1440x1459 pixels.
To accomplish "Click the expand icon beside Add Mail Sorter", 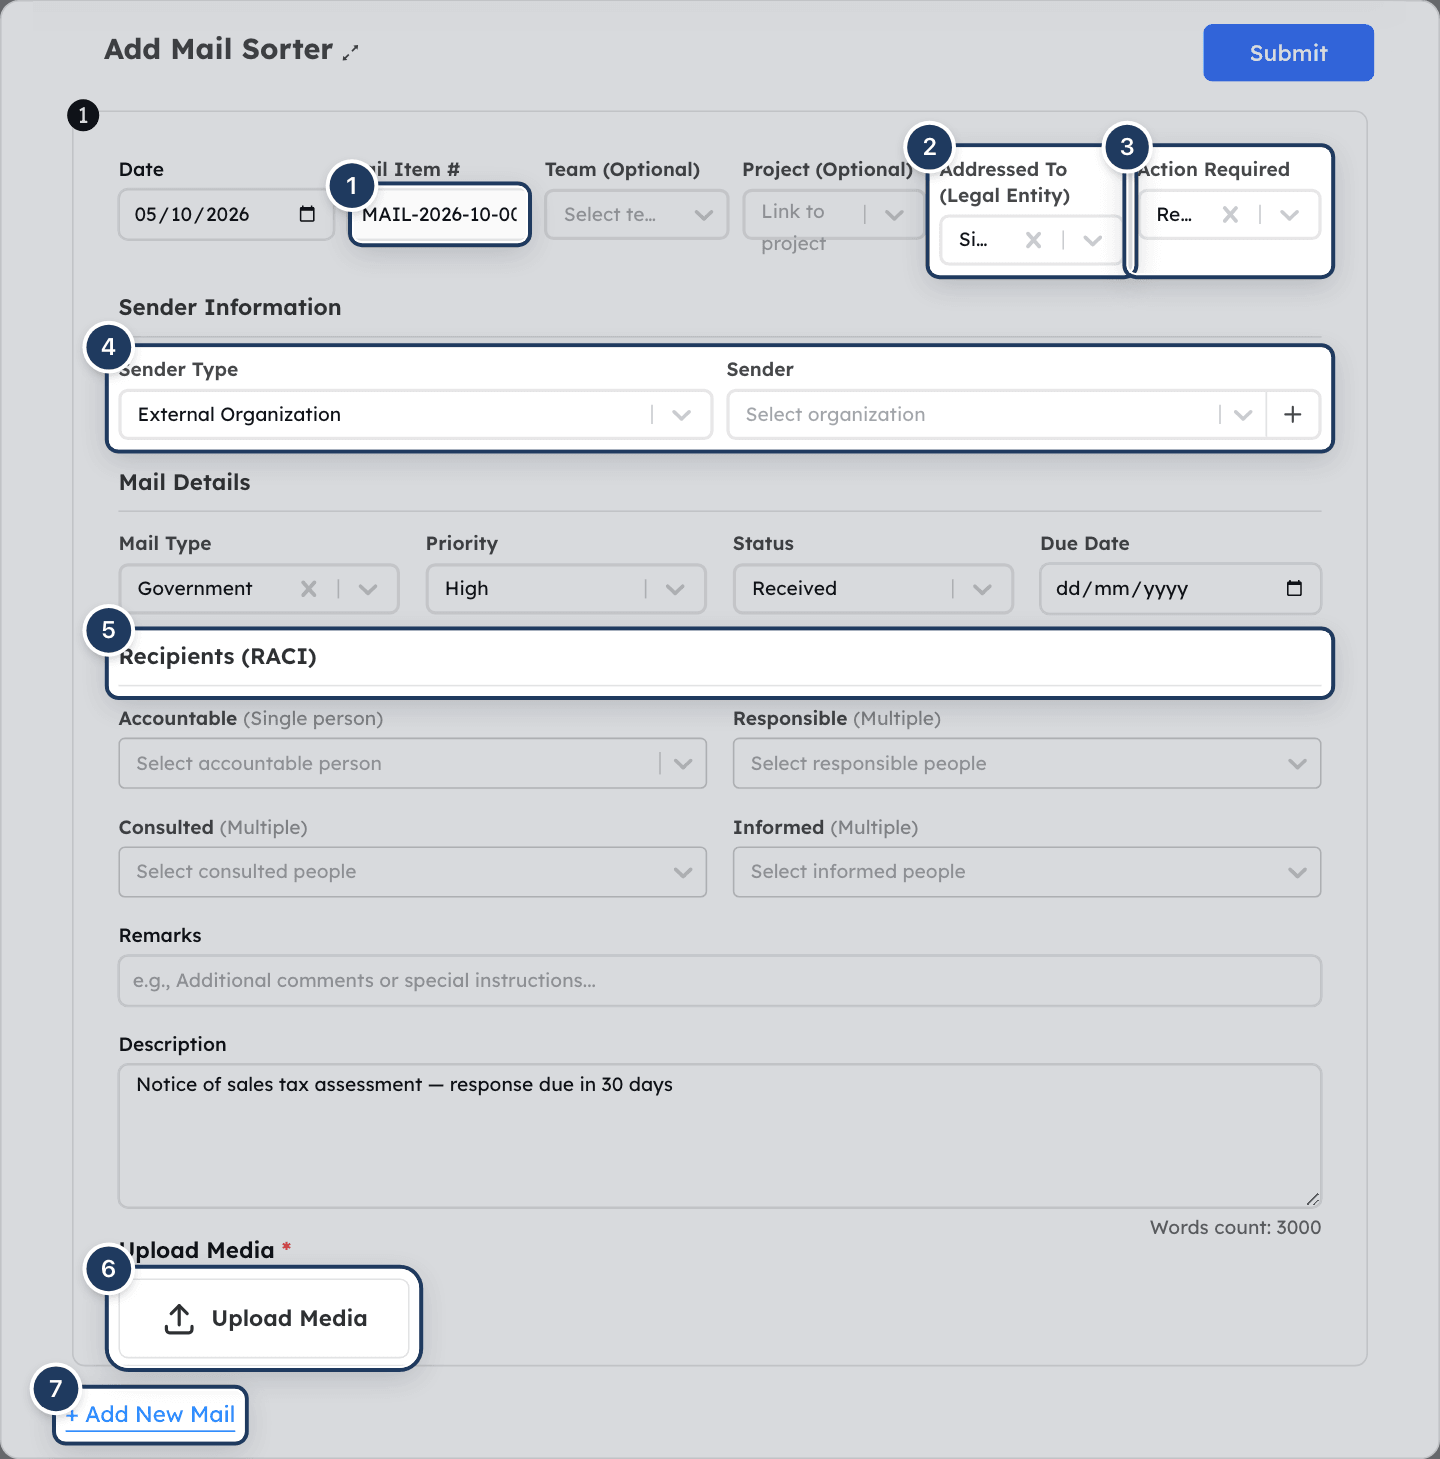I will coord(350,52).
